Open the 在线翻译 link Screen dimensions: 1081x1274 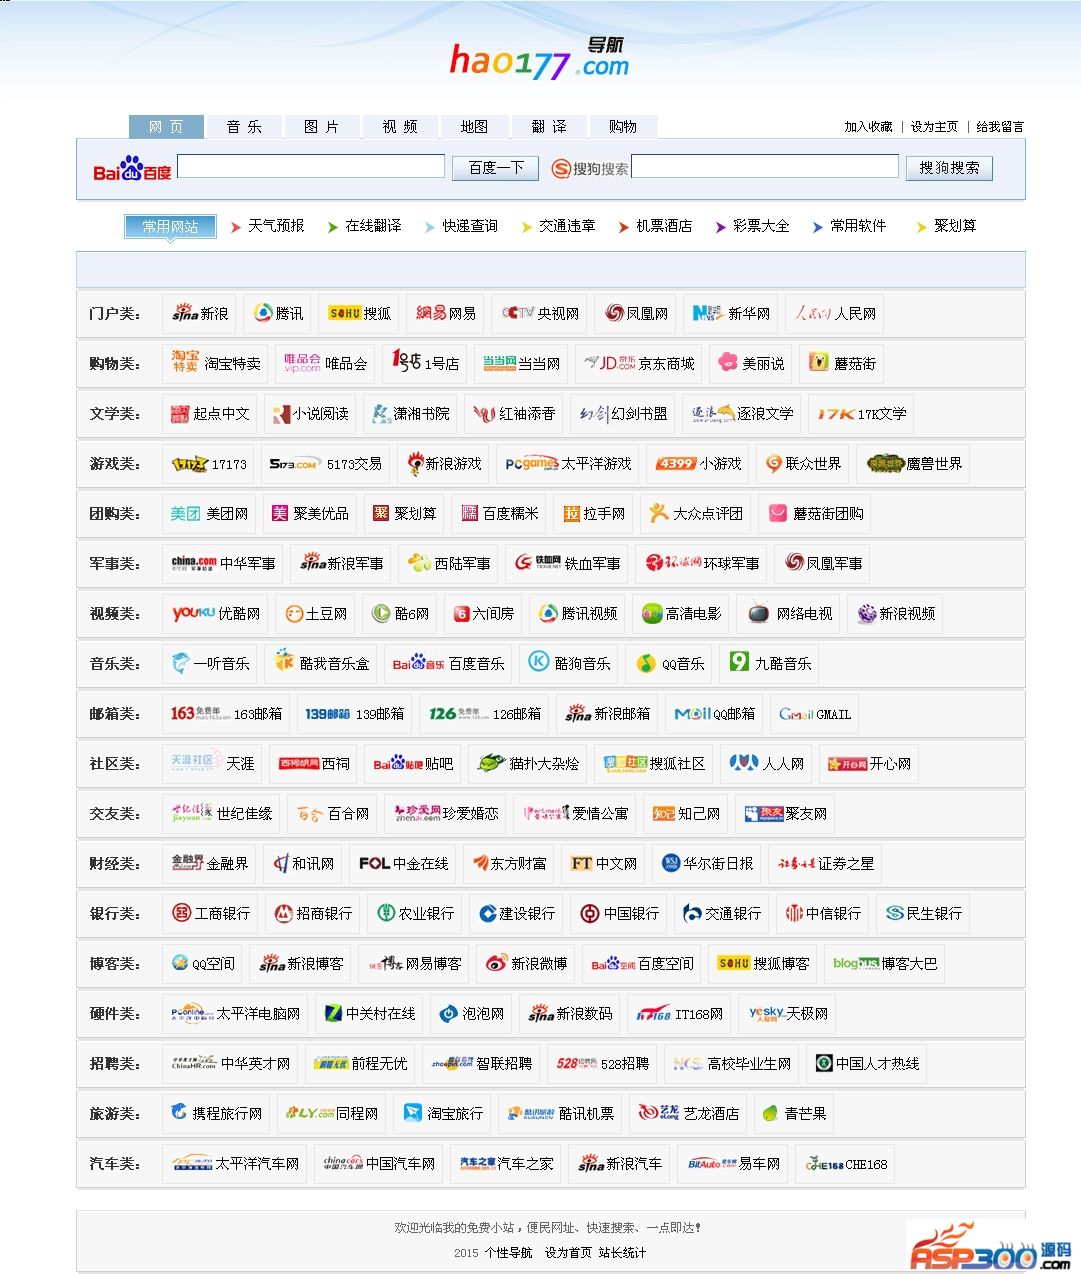click(373, 226)
